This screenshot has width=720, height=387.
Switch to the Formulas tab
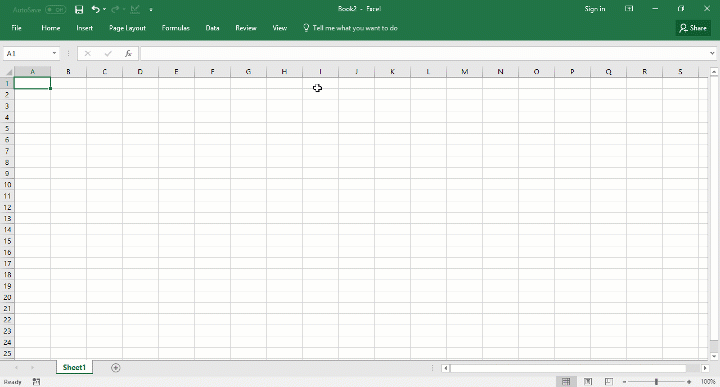tap(175, 28)
